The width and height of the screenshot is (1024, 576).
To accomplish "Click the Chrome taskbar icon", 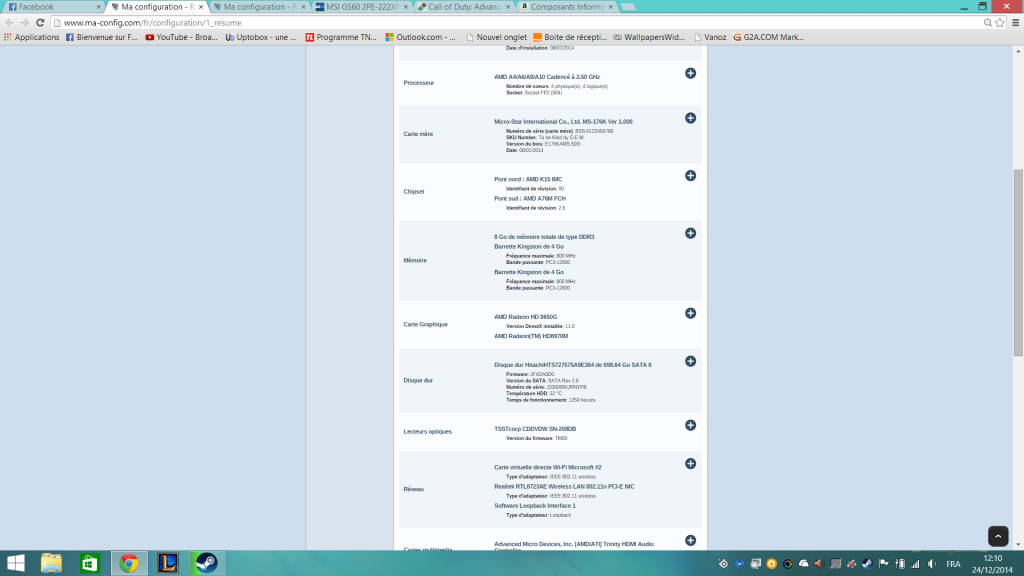I will 129,563.
